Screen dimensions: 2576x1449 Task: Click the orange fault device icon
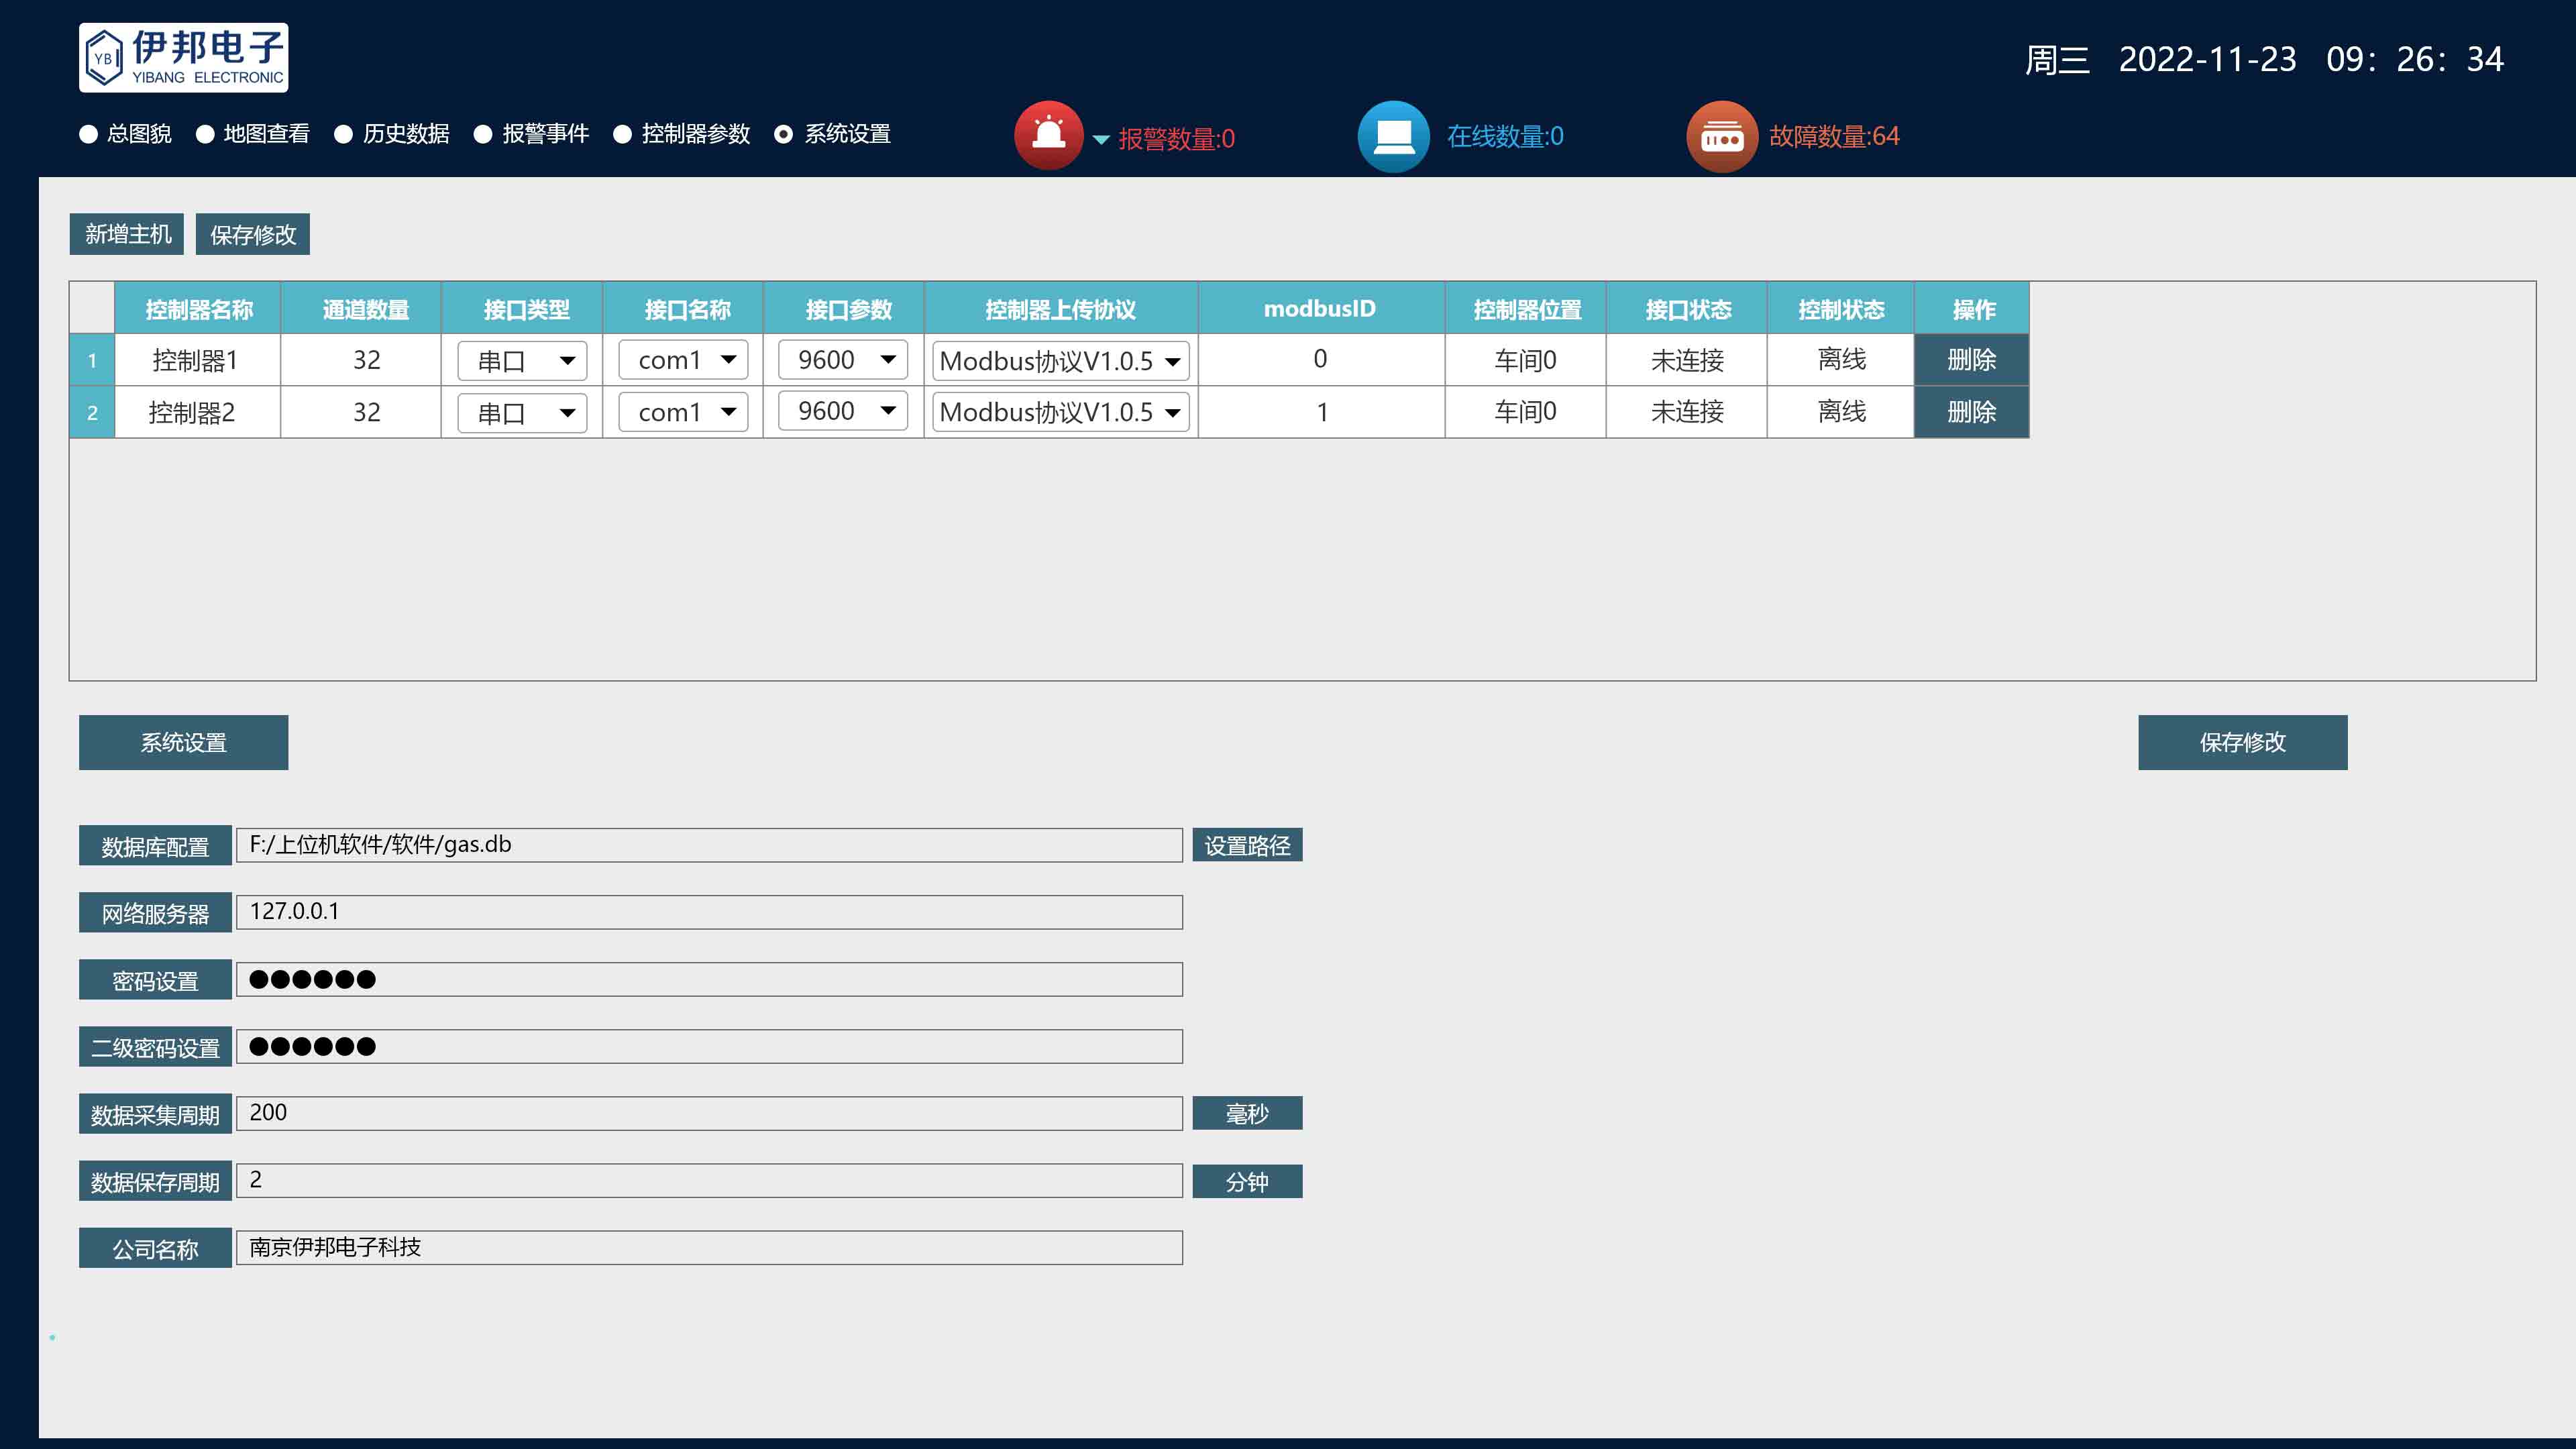pos(1721,136)
